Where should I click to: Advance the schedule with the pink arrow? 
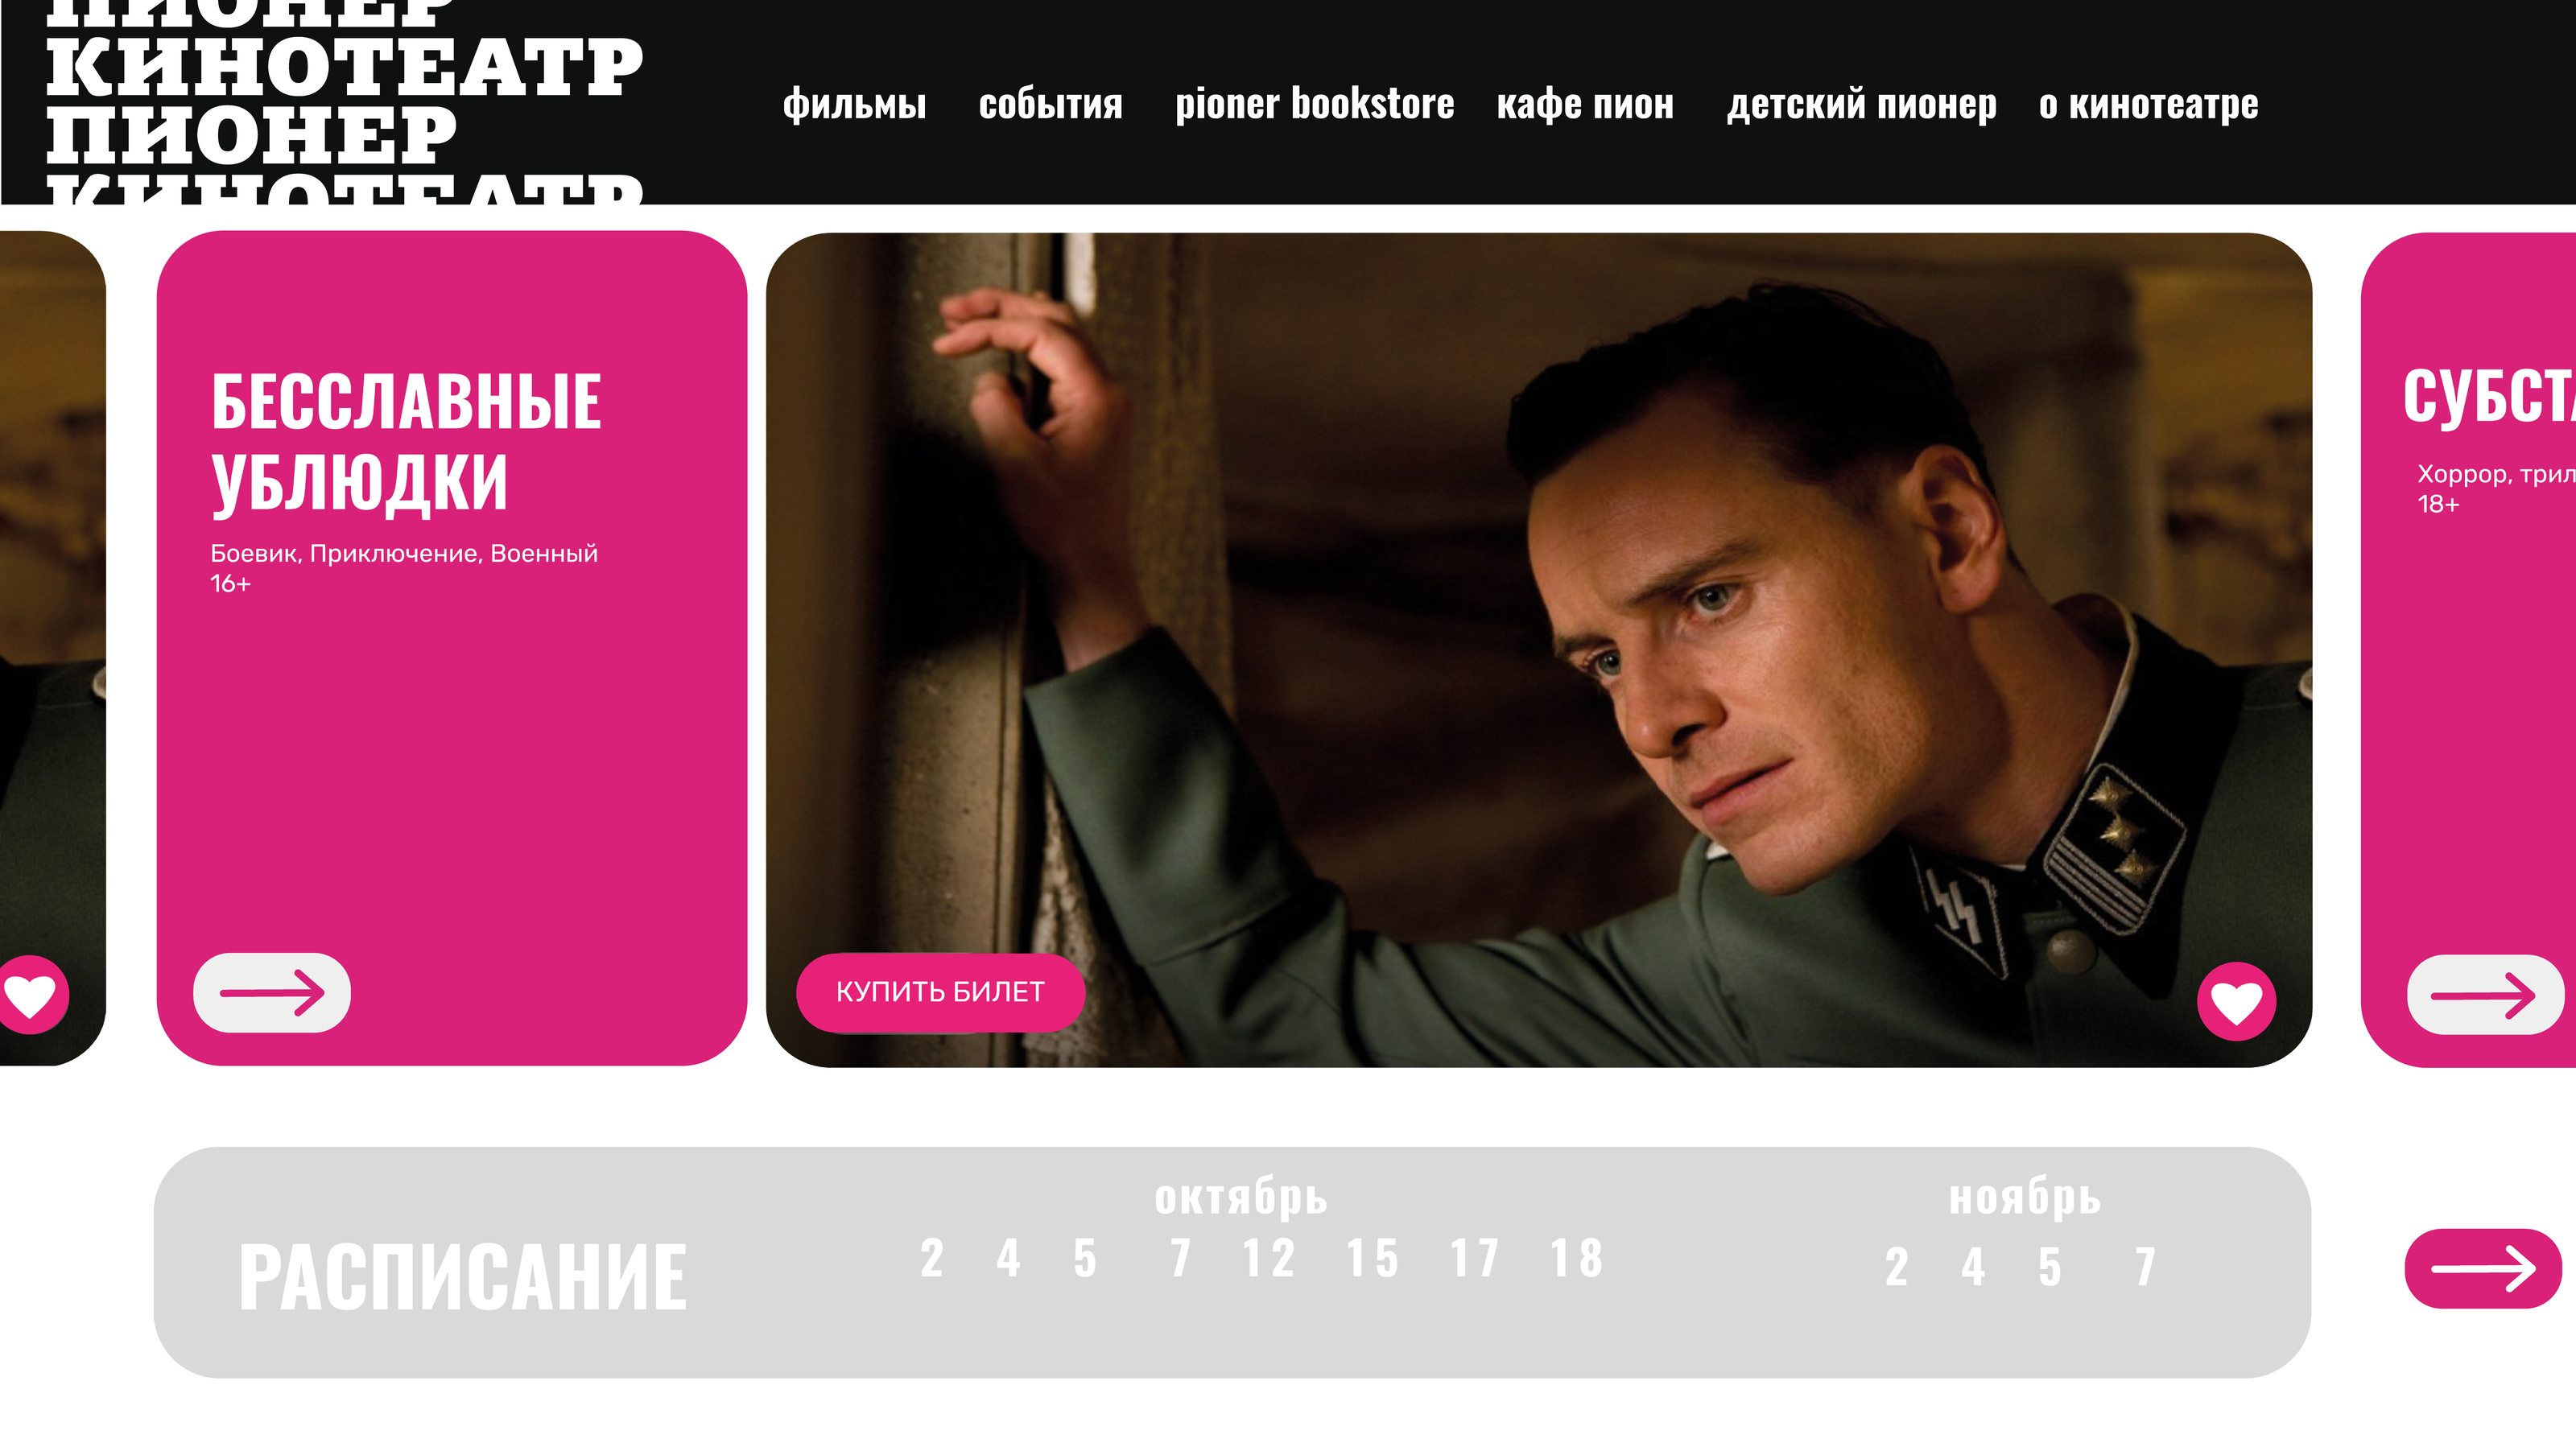click(2483, 1268)
